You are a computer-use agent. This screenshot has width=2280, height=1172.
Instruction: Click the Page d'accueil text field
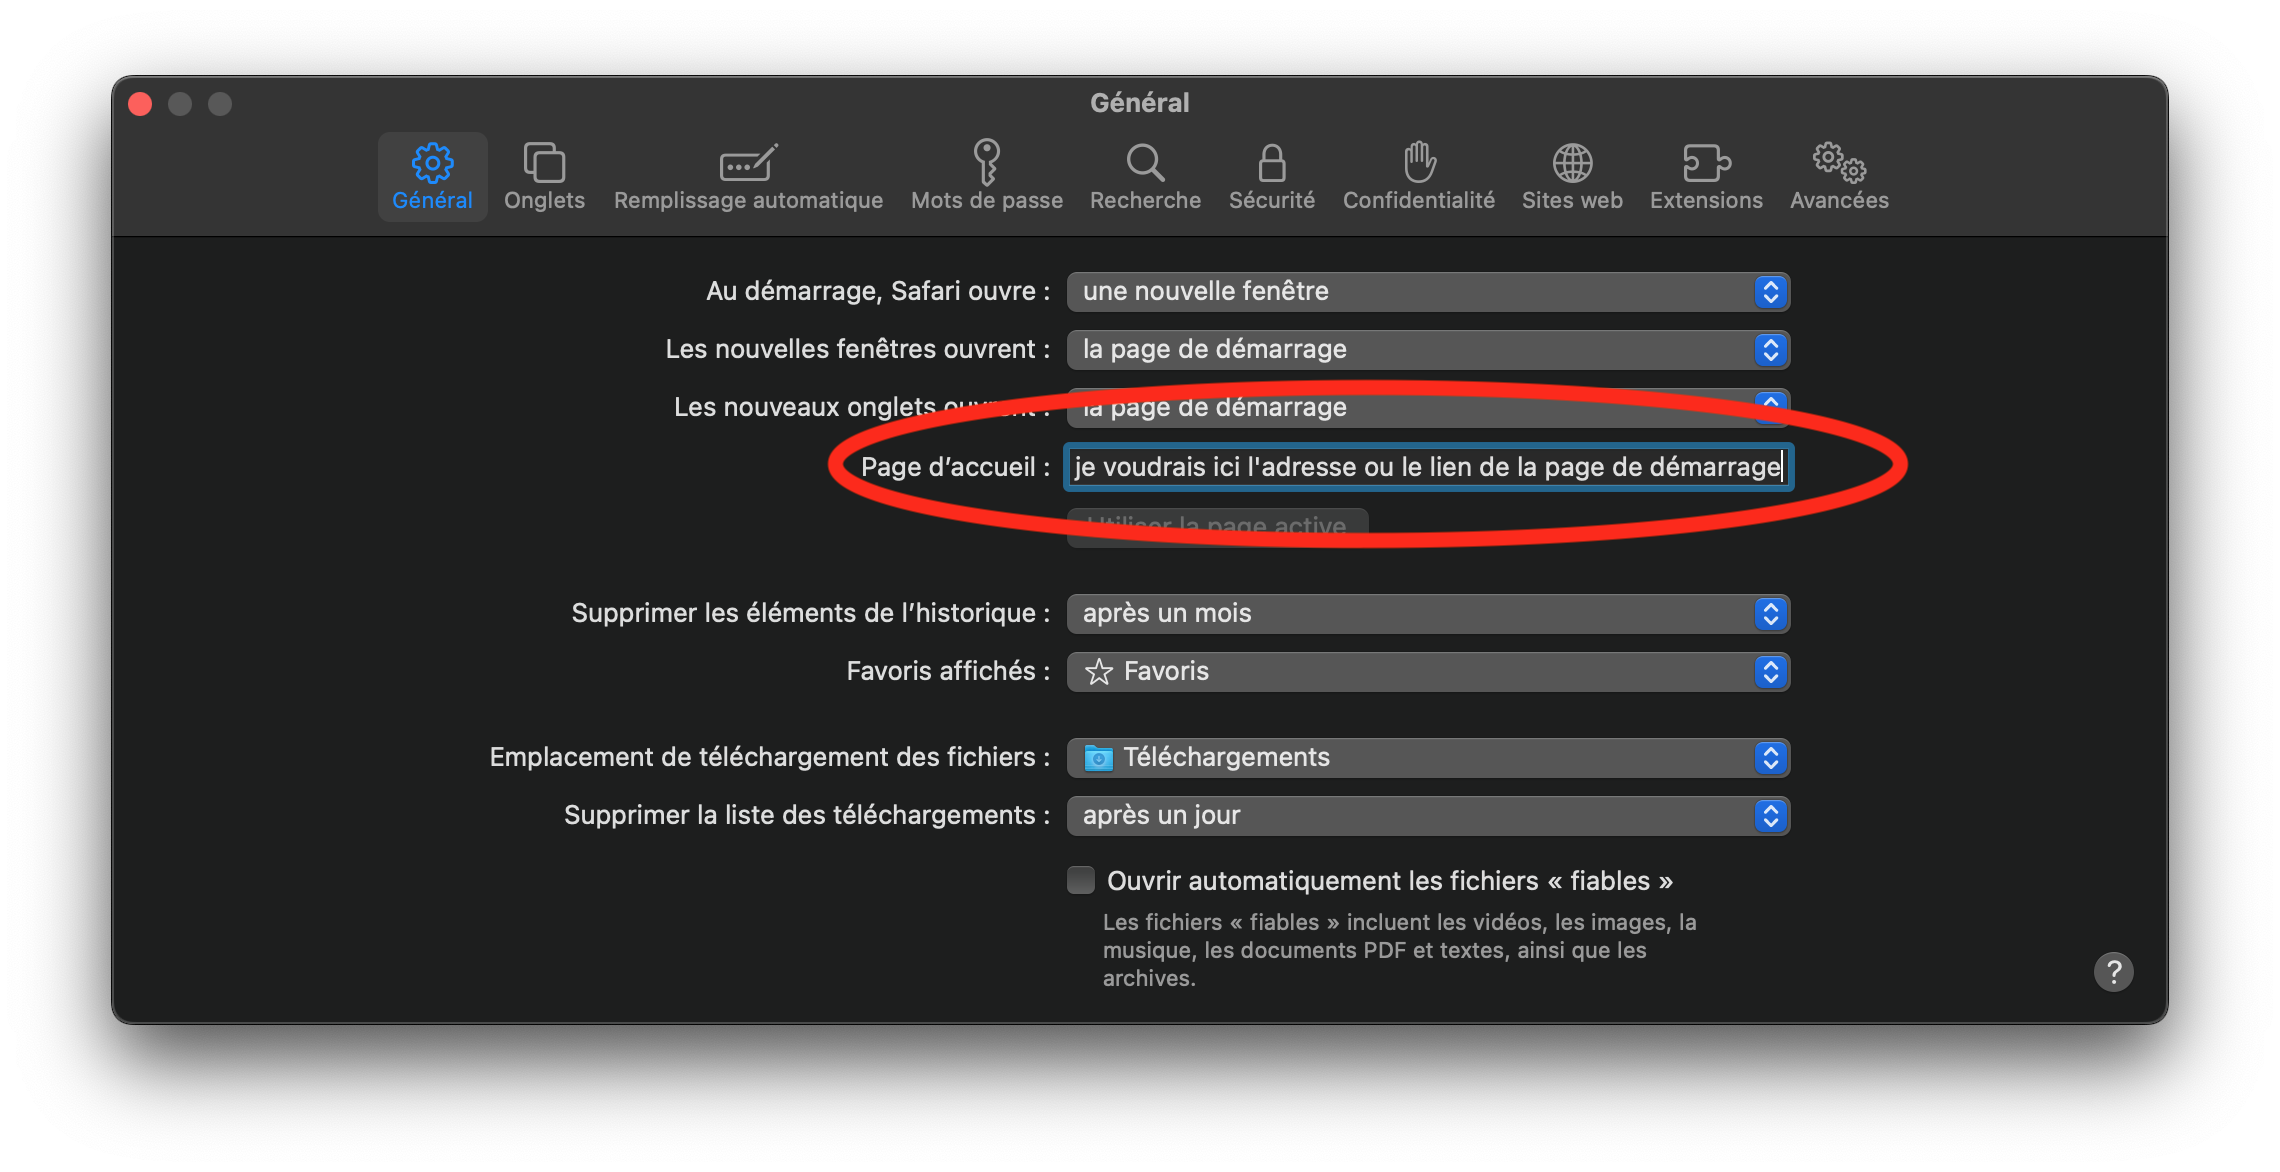[x=1427, y=467]
